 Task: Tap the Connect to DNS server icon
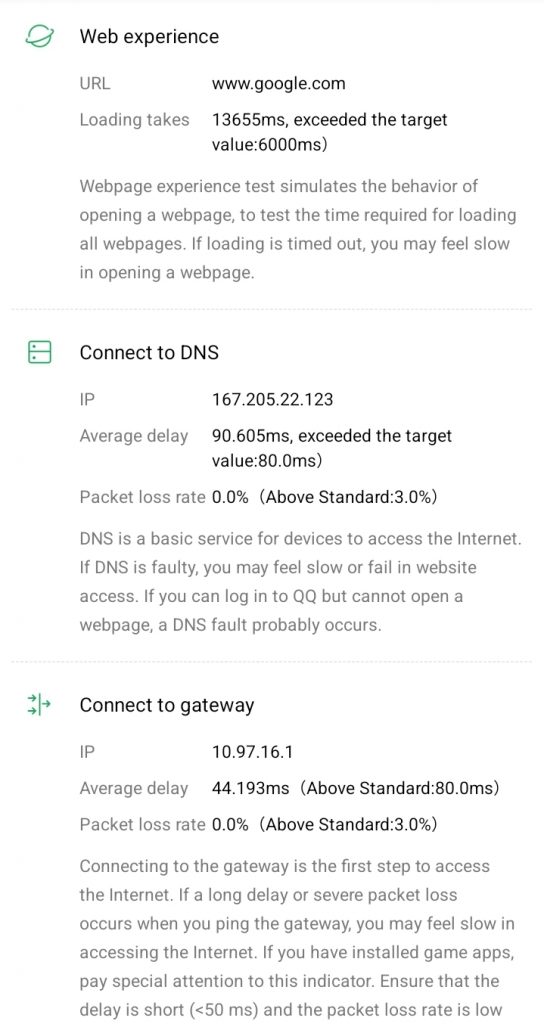pyautogui.click(x=39, y=351)
